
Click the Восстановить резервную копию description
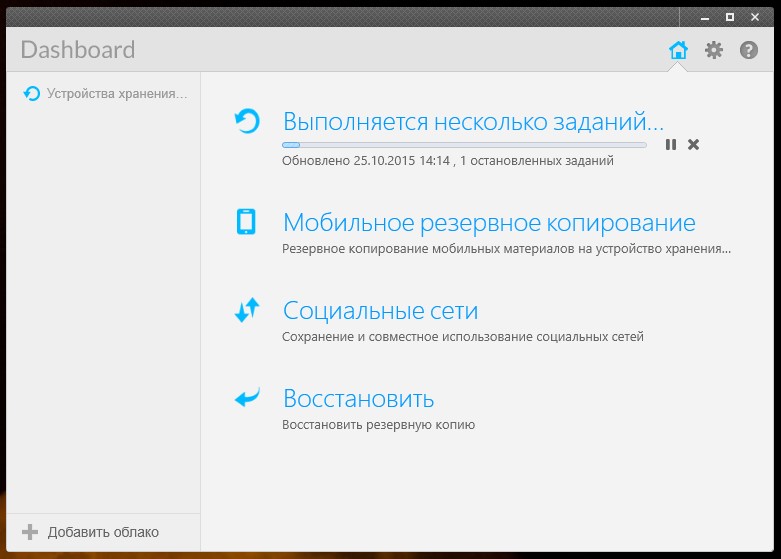(379, 425)
